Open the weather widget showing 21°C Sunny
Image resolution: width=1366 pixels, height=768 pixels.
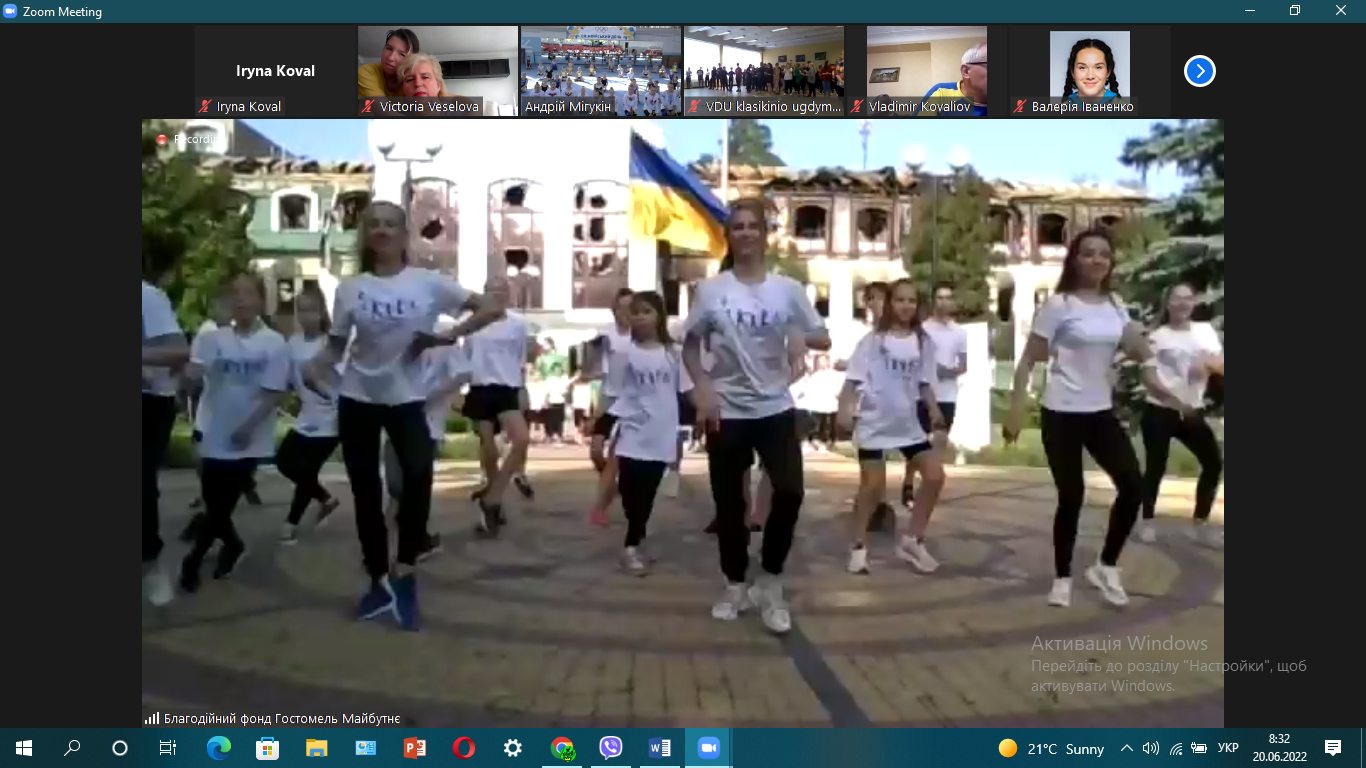[x=1052, y=748]
